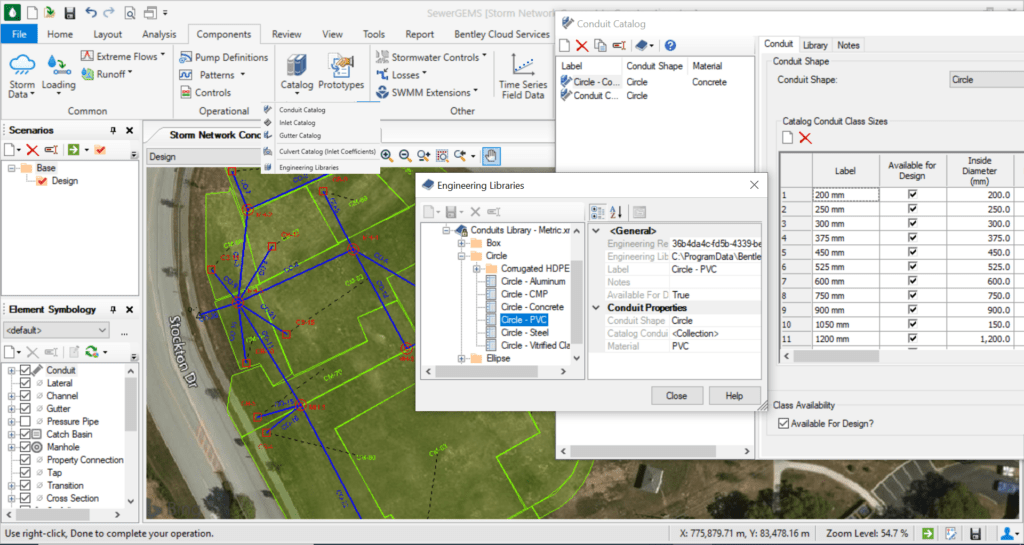Image resolution: width=1024 pixels, height=545 pixels.
Task: Open Time Series Field Data
Action: 522,76
